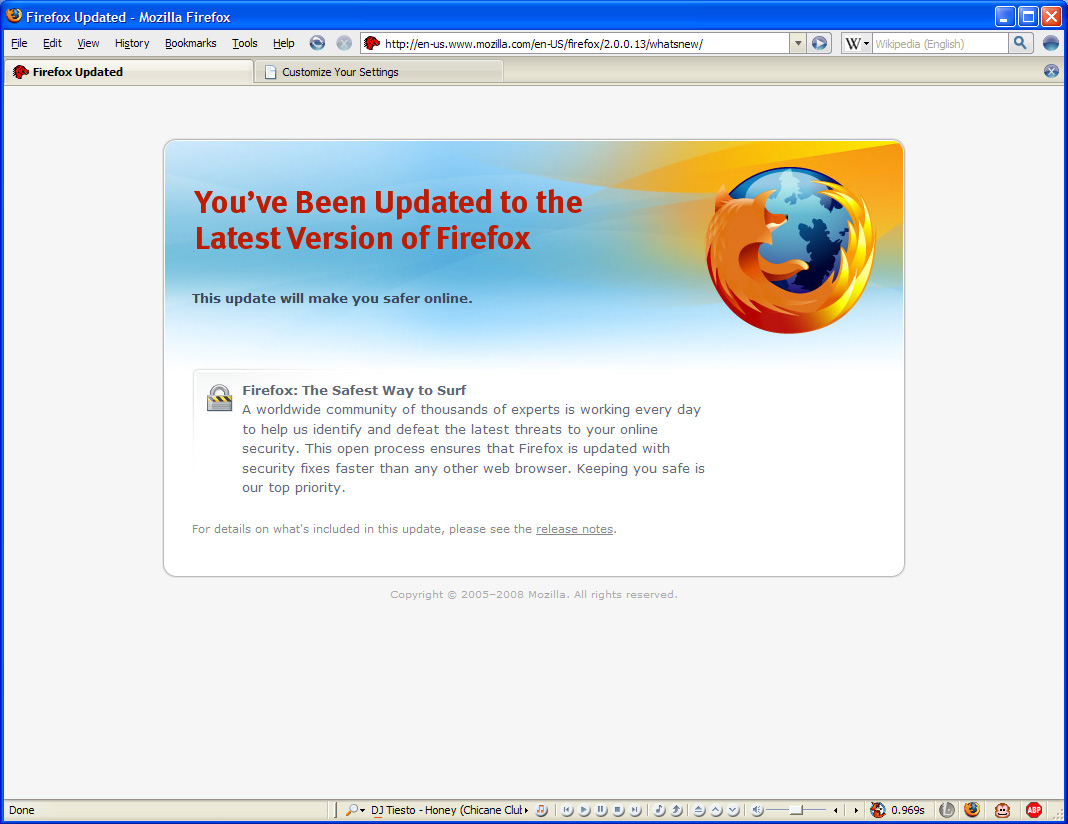Click the Wikipedia search magnifier button
Screen dimensions: 1068x824
pos(1020,43)
